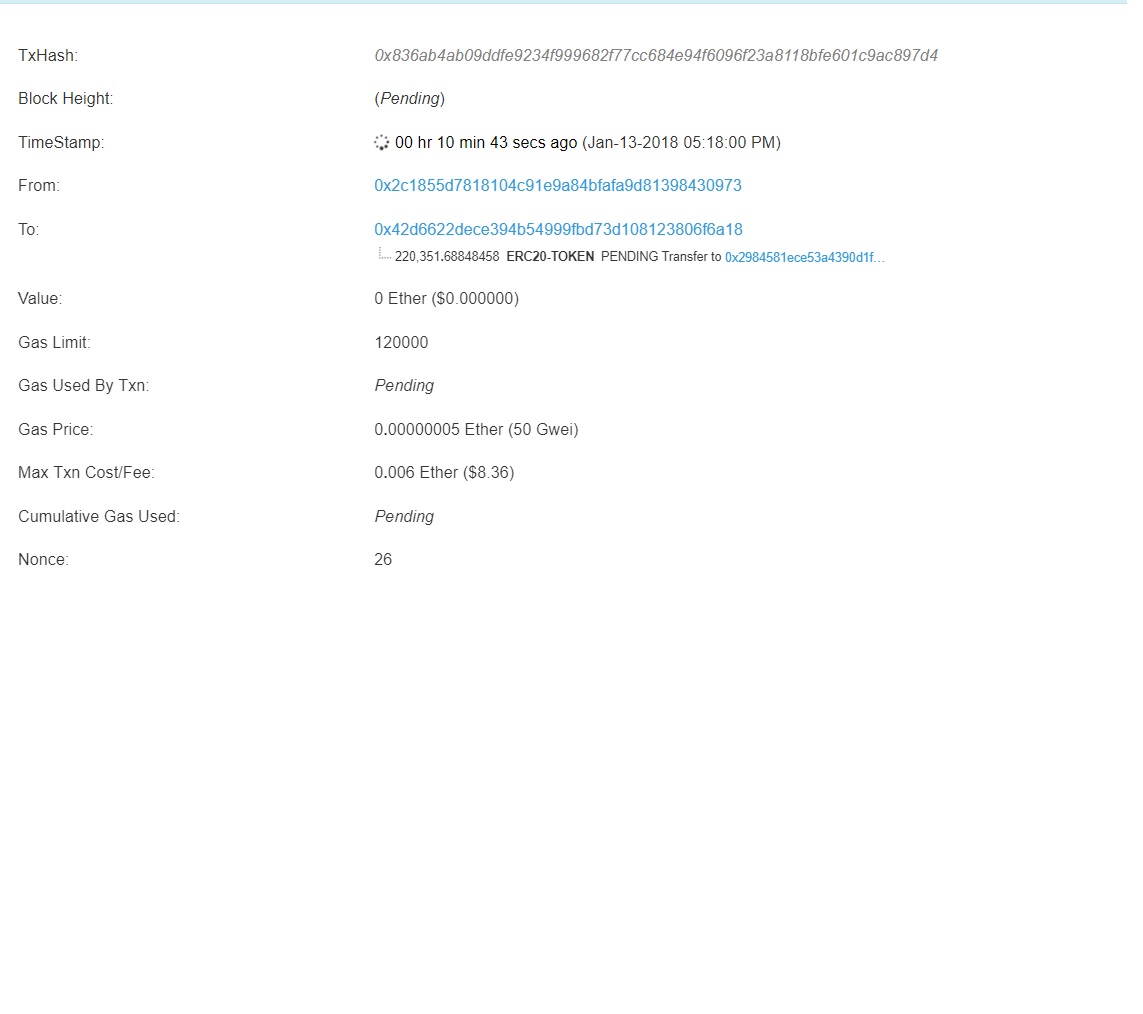Click the 220,351.68848458 token amount
Image resolution: width=1143 pixels, height=1014 pixels.
[x=447, y=257]
